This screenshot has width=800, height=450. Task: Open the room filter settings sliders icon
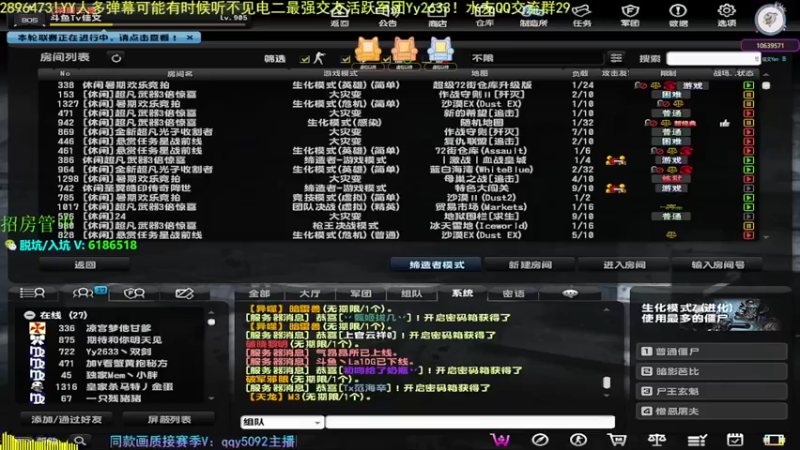click(616, 58)
